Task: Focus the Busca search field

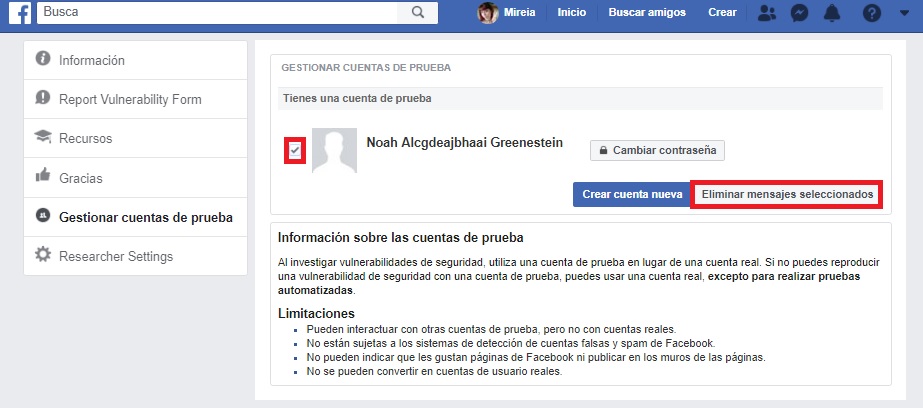Action: 218,12
